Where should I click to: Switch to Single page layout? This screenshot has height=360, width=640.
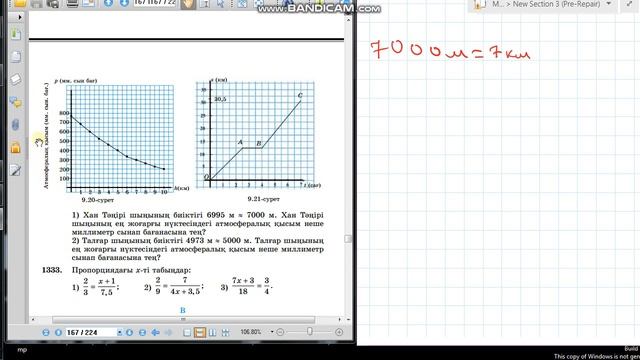(x=187, y=333)
